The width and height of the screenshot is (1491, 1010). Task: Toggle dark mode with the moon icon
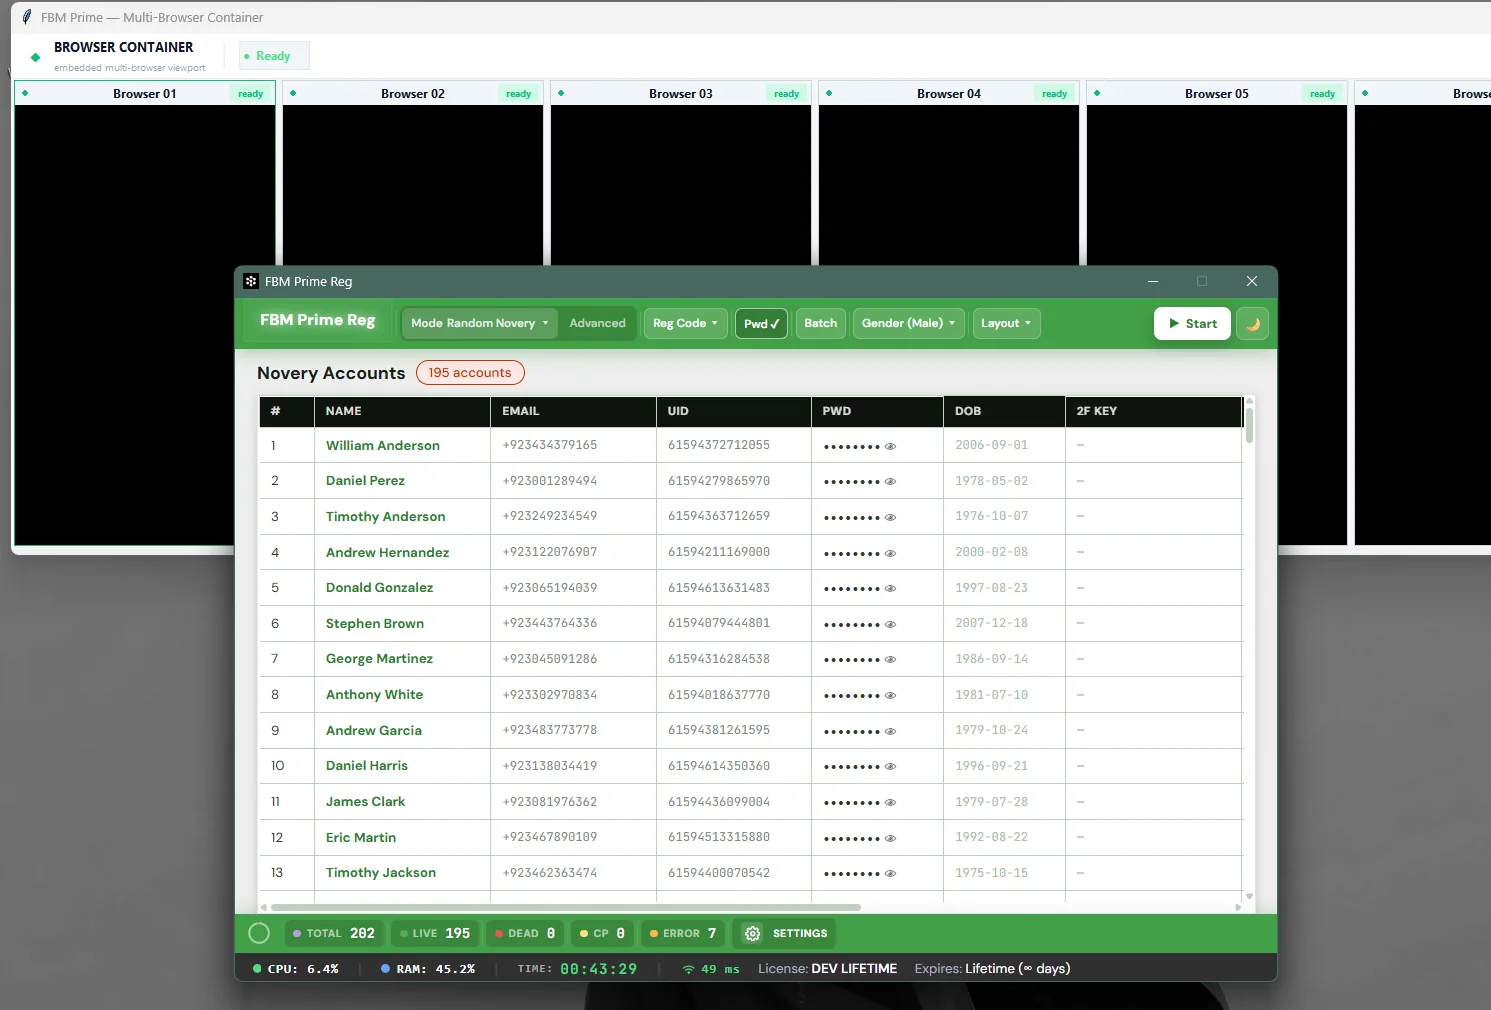point(1252,324)
